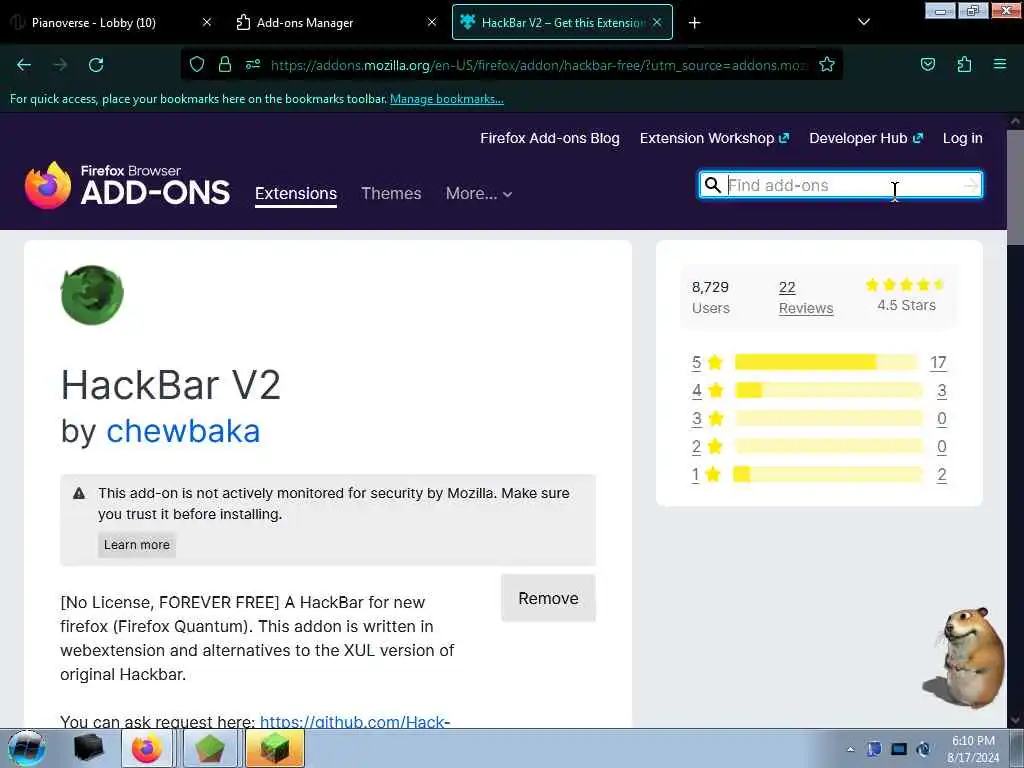
Task: Click the 17 count of five-star reviews
Action: click(x=938, y=362)
